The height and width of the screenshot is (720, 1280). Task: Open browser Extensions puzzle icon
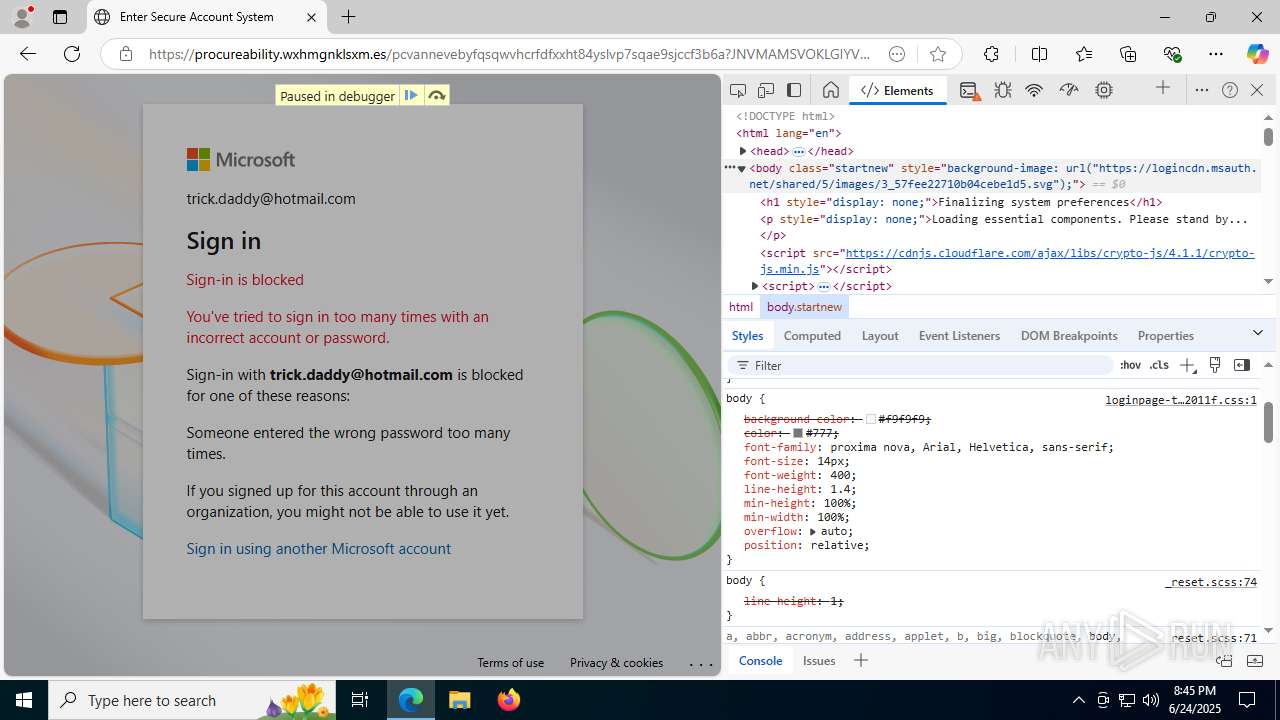point(991,54)
